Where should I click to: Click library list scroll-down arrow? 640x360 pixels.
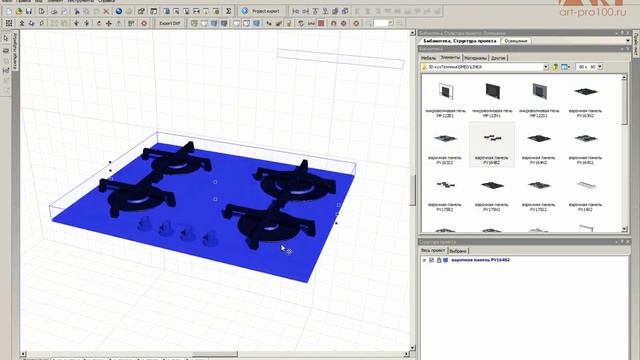(624, 229)
